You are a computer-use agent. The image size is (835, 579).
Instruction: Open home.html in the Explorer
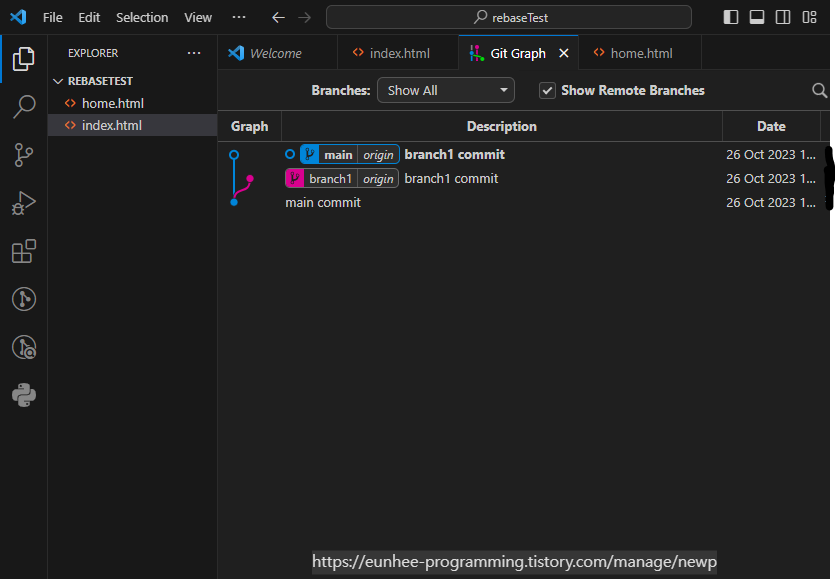click(133, 103)
